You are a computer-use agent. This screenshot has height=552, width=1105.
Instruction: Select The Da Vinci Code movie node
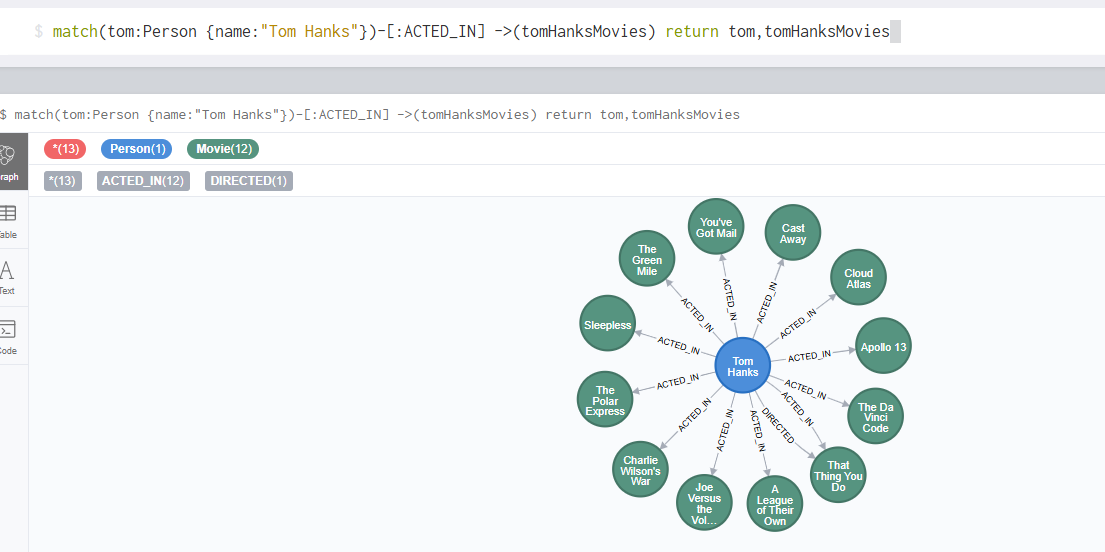pos(875,417)
